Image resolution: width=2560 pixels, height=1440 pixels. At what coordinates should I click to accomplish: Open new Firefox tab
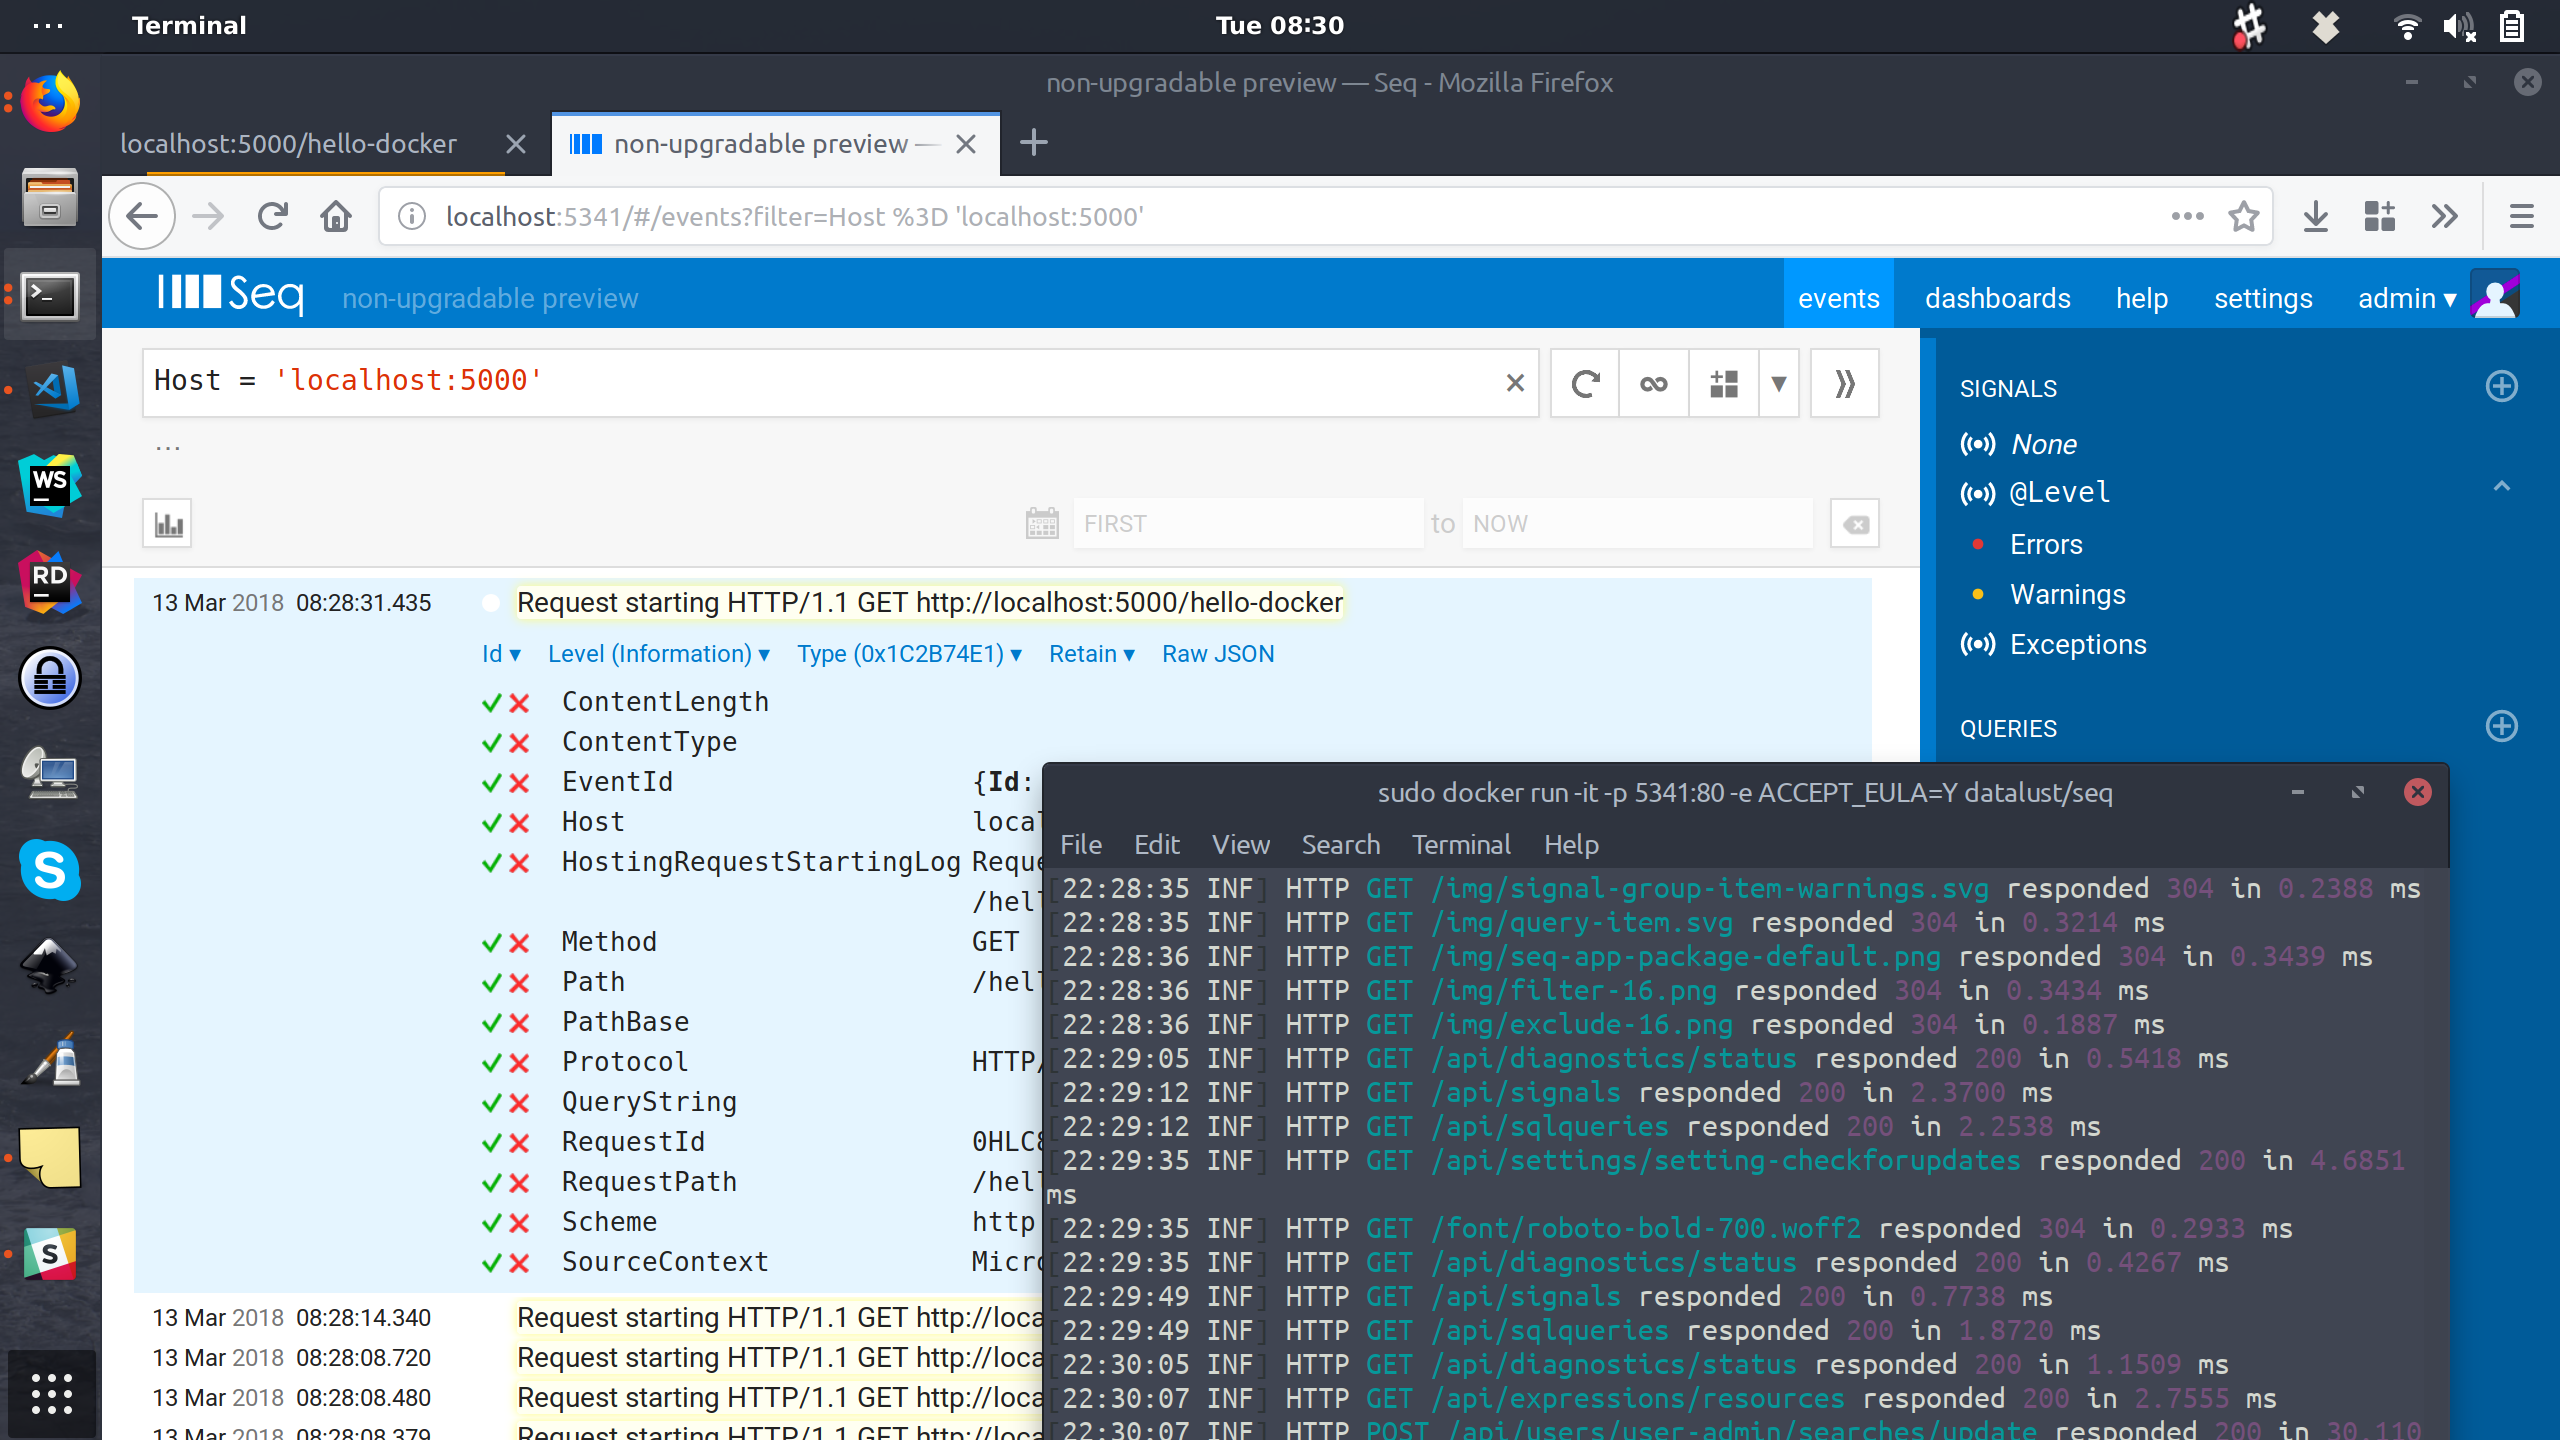(1034, 143)
